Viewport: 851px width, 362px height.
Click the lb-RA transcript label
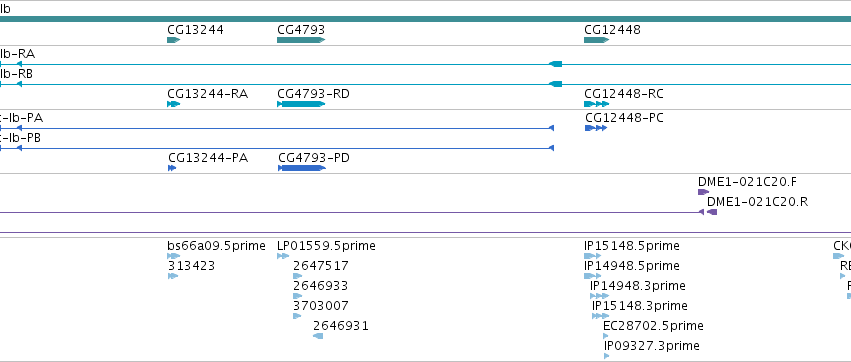pyautogui.click(x=17, y=54)
